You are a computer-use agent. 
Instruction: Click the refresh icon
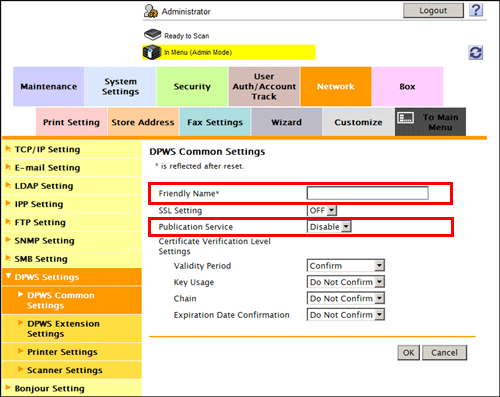[476, 53]
